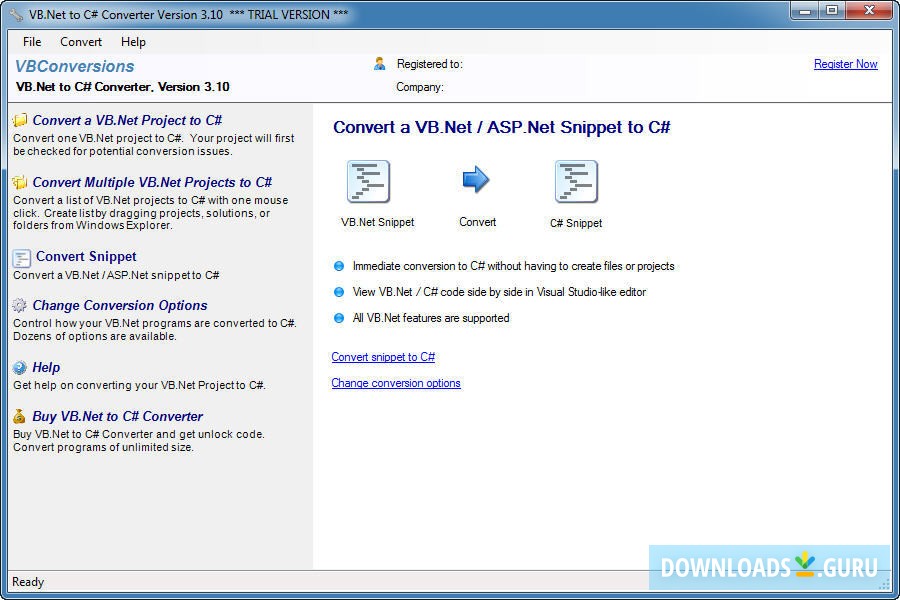Click the multiple projects folders icon
The image size is (900, 600).
20,182
